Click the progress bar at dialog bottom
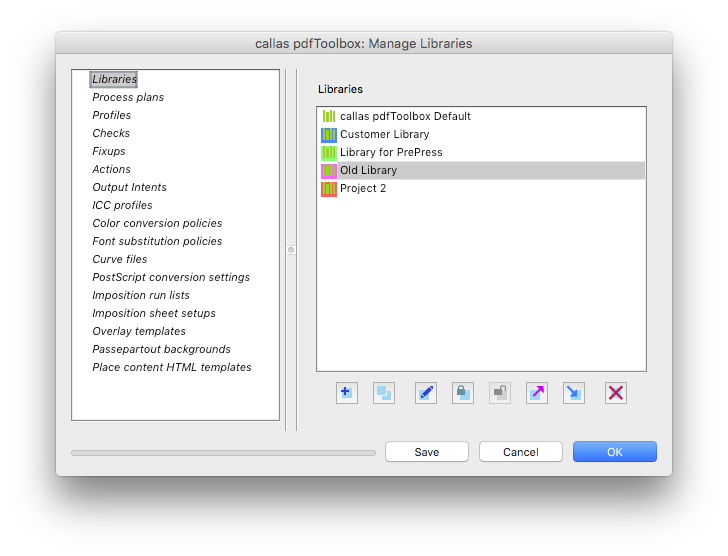 tap(223, 453)
